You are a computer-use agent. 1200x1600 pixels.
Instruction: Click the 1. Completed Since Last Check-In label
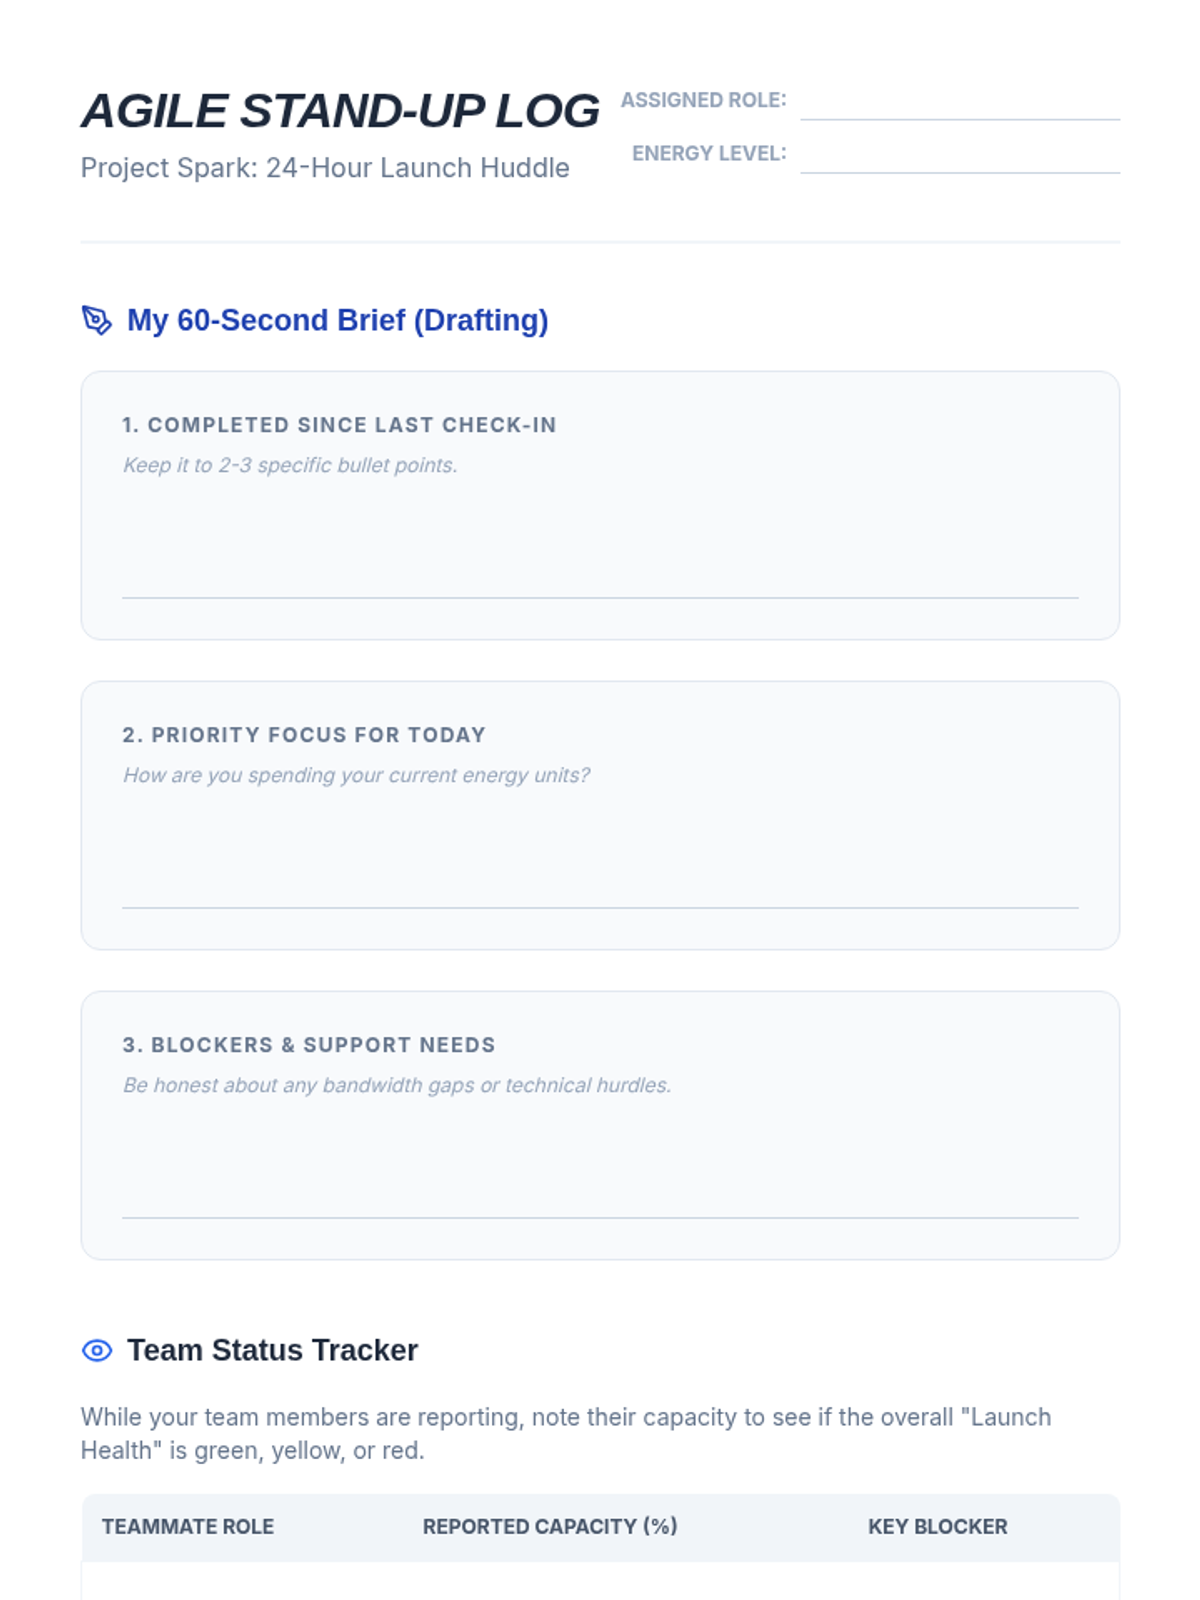click(x=339, y=425)
